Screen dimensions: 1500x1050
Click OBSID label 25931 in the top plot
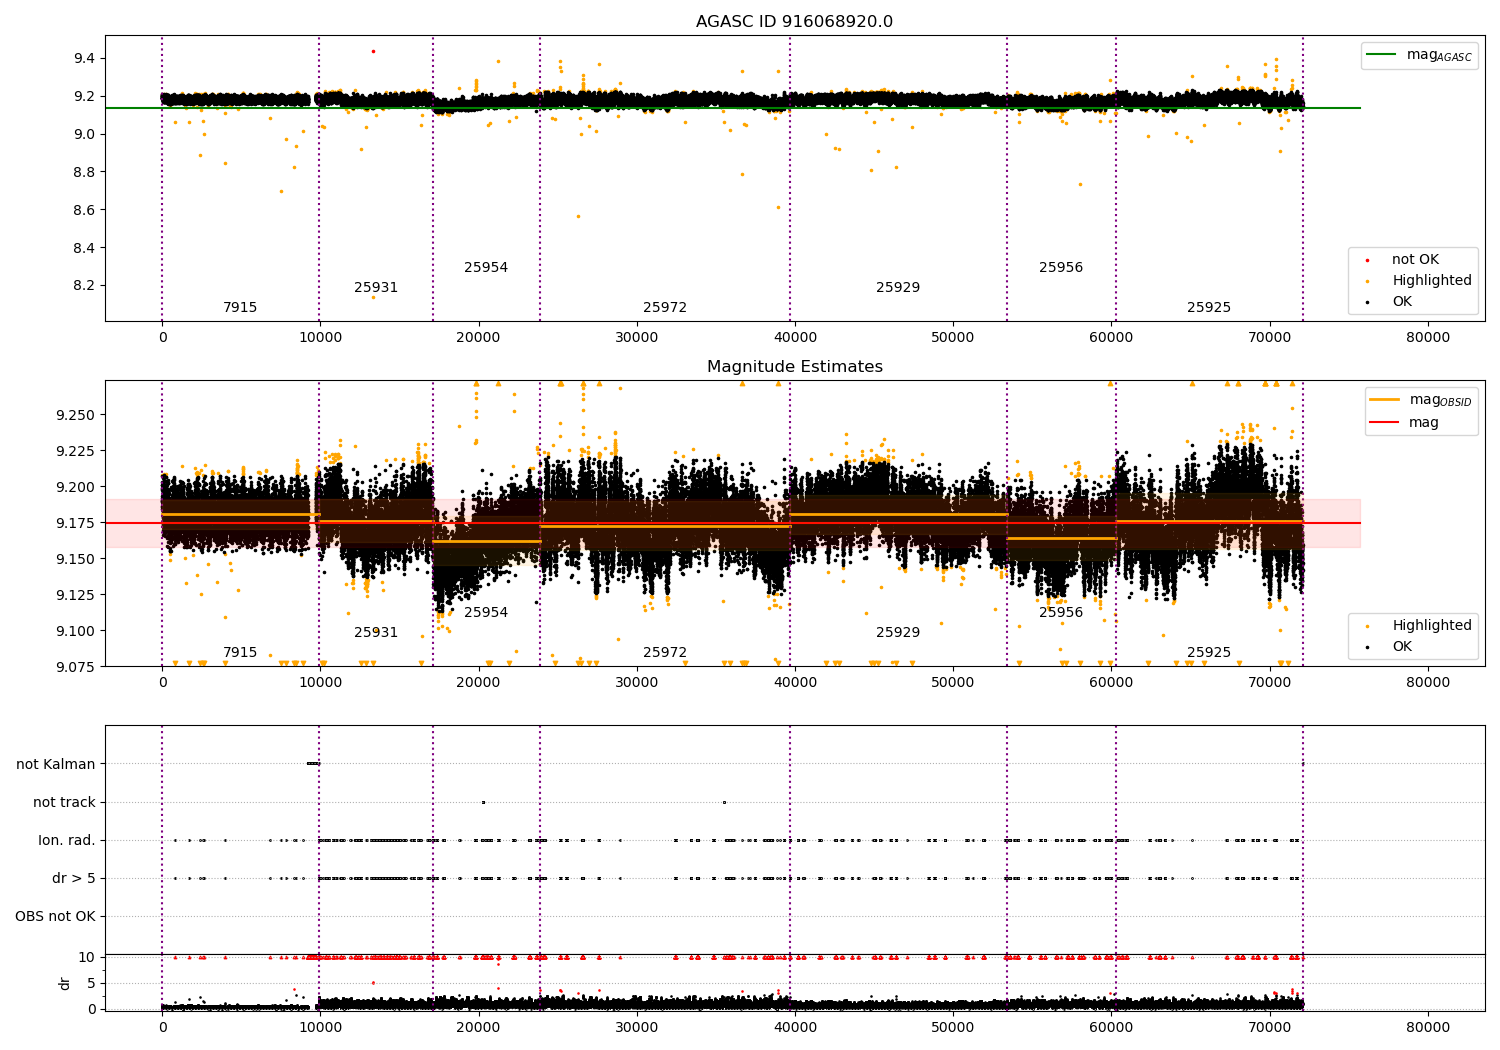coord(376,288)
